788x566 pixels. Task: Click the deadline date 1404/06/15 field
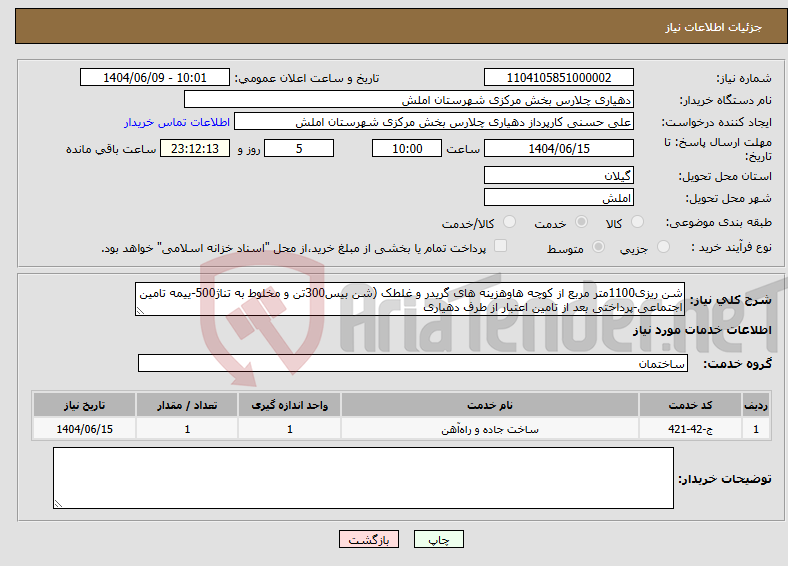click(558, 148)
